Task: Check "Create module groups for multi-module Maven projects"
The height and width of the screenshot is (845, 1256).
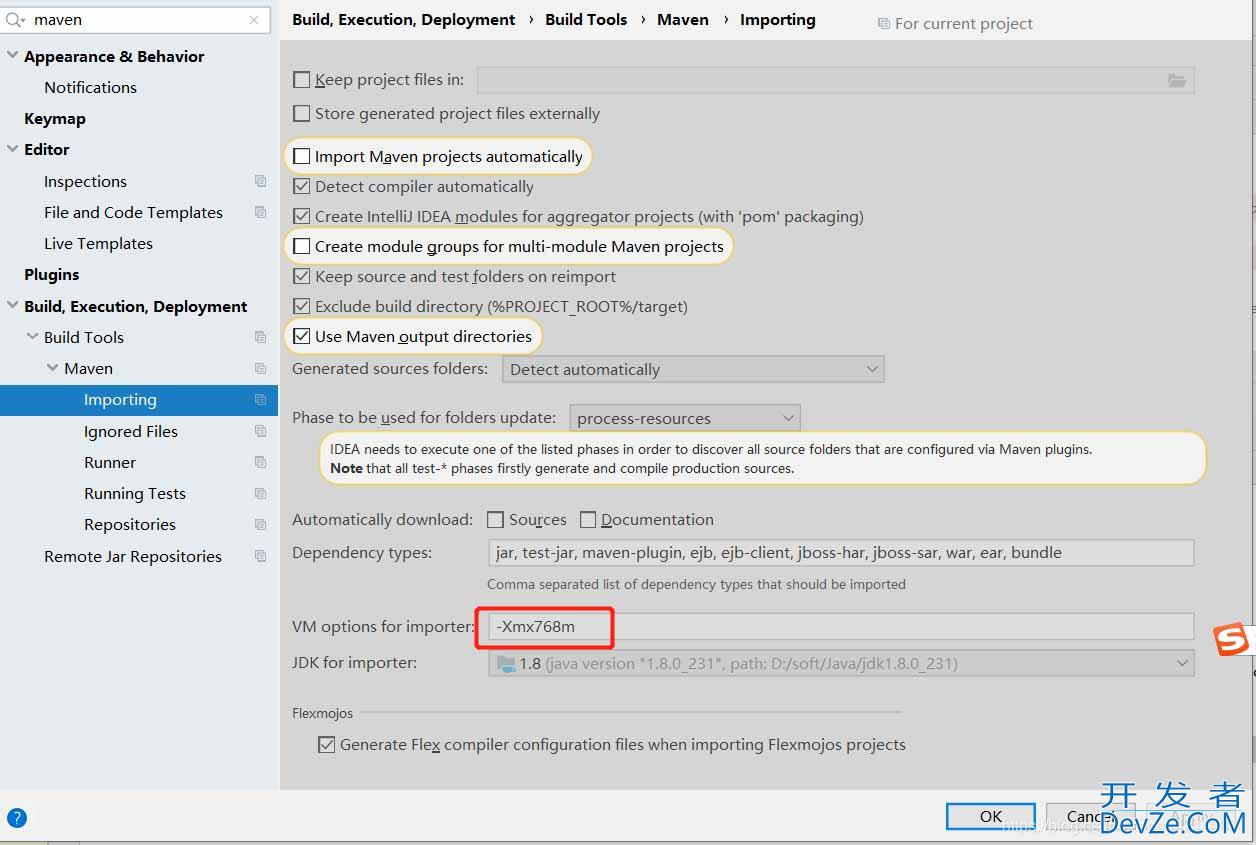Action: 301,246
